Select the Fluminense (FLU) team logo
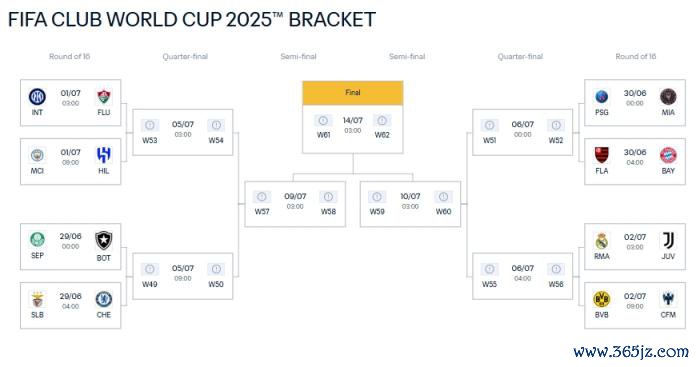 pyautogui.click(x=104, y=97)
